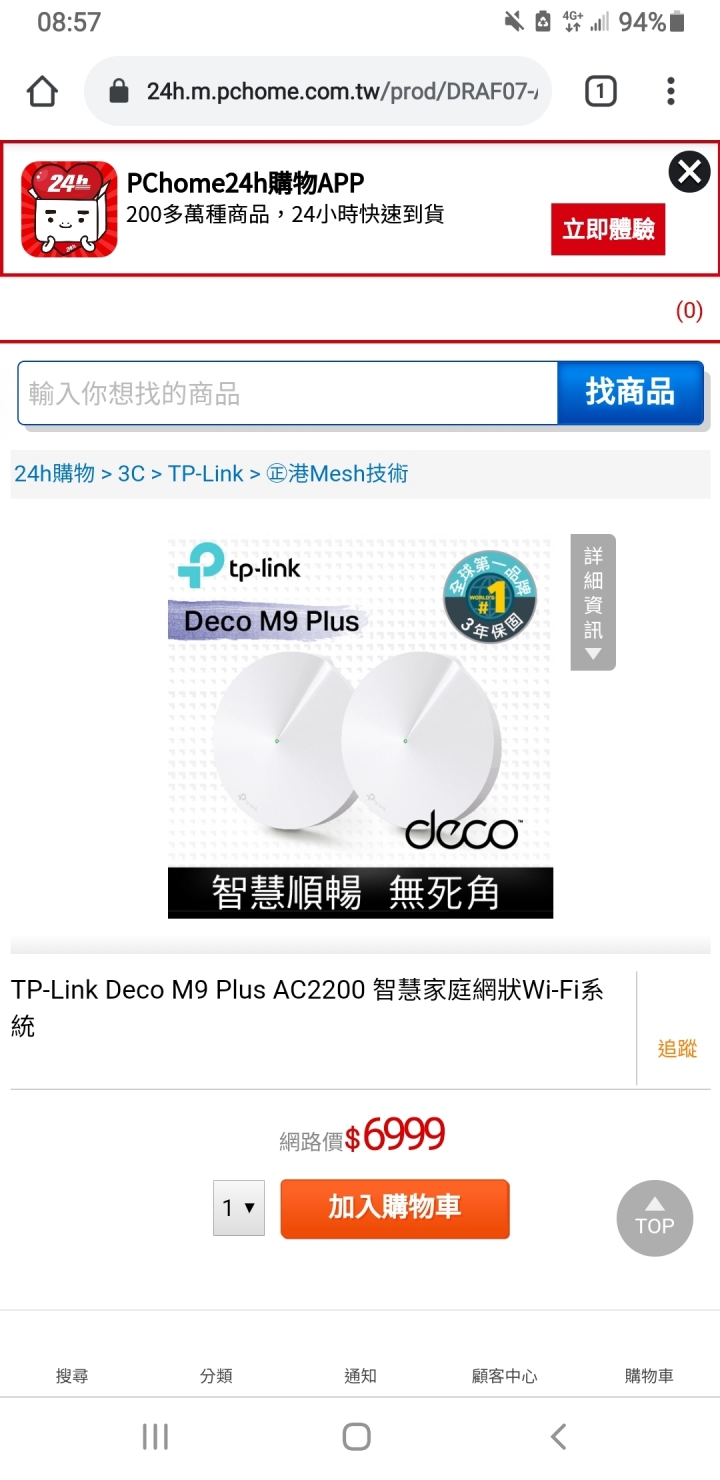
Task: Open the 3C breadcrumb link
Action: 131,474
